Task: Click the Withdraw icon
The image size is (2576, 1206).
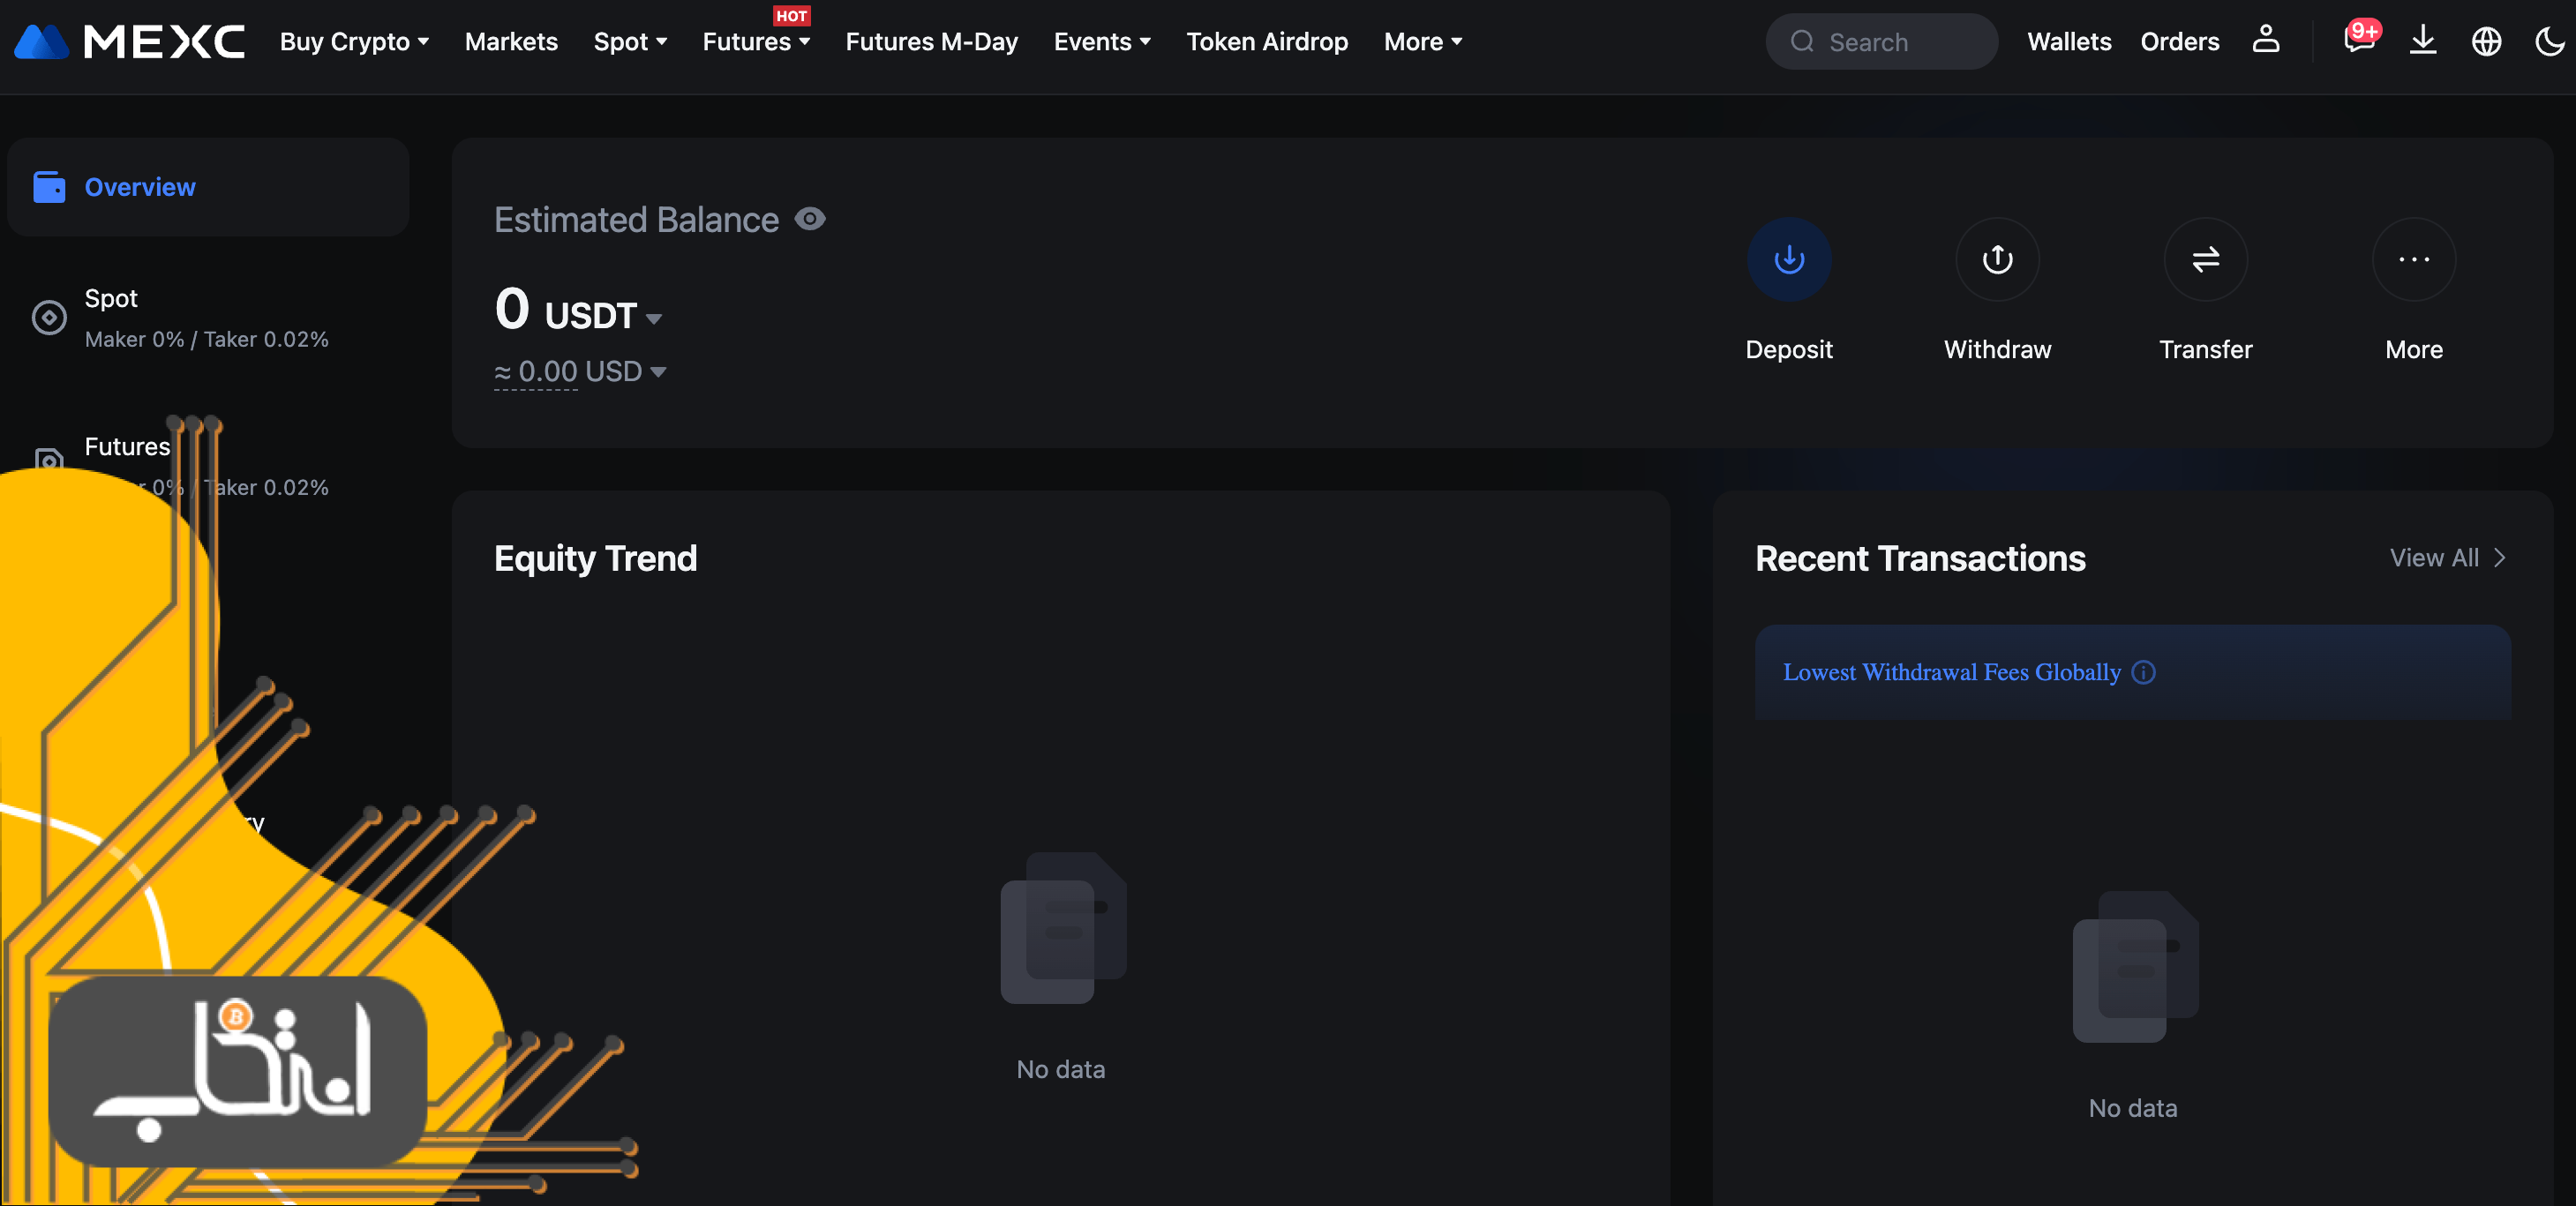Action: pos(1996,258)
